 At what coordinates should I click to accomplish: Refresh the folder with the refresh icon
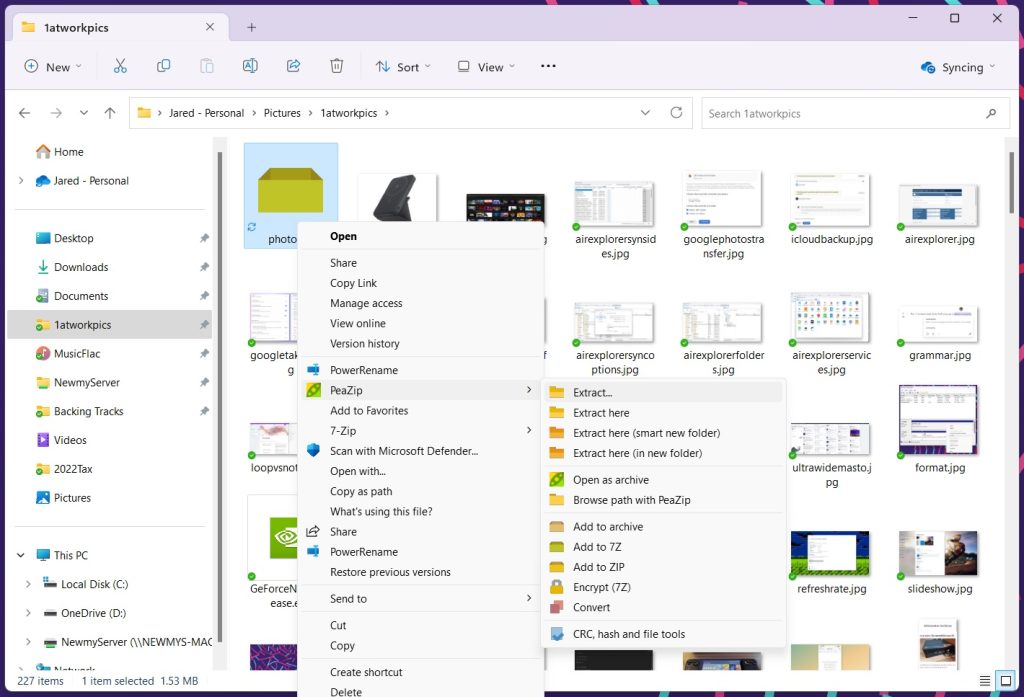point(676,113)
